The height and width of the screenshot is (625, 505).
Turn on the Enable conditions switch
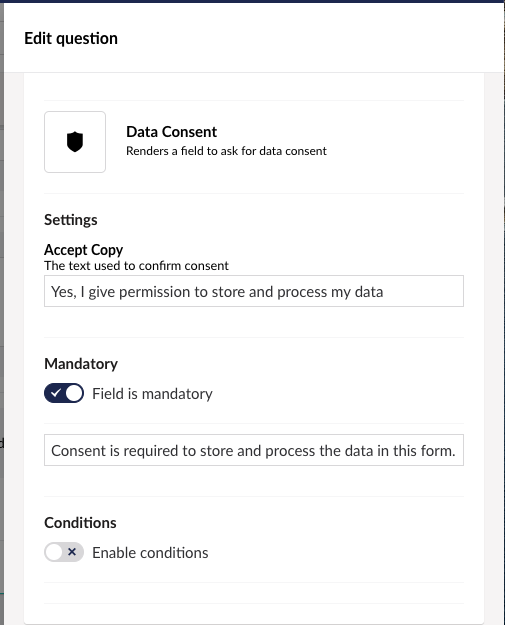64,552
